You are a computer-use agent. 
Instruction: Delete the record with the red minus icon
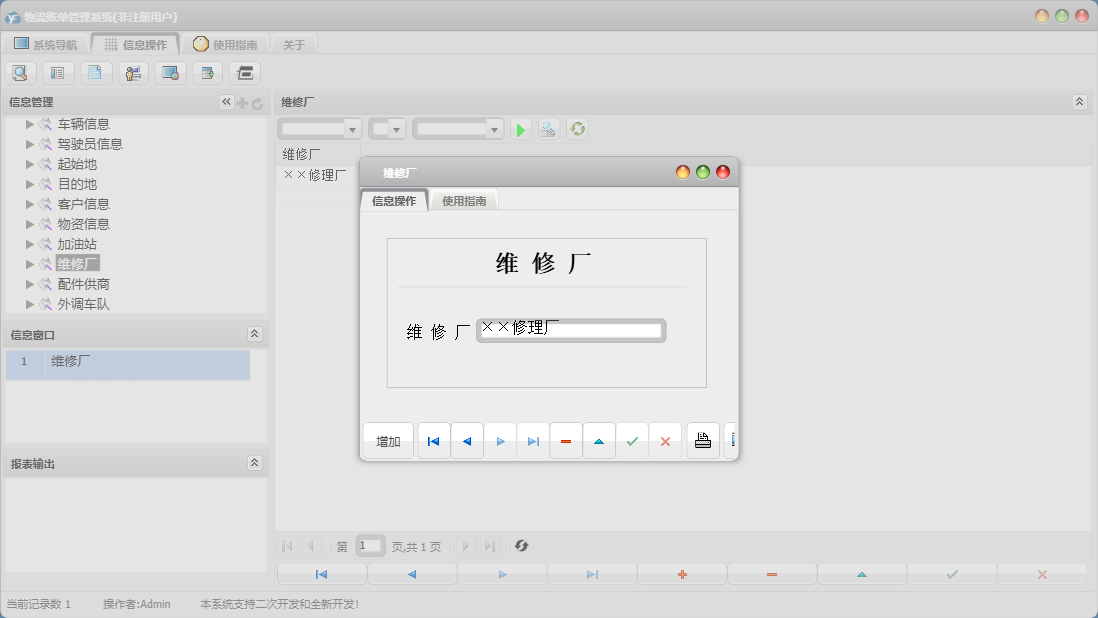[x=565, y=440]
